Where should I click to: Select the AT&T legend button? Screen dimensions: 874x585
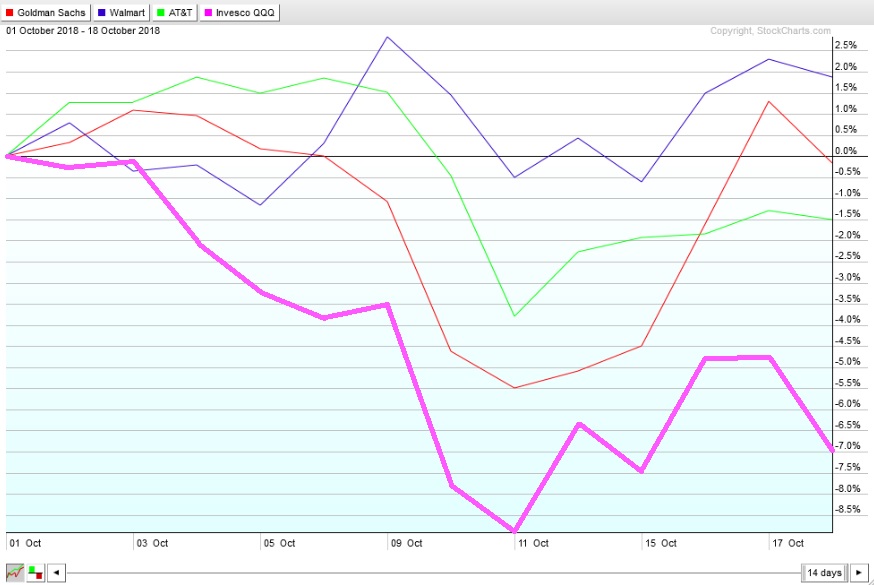coord(175,12)
